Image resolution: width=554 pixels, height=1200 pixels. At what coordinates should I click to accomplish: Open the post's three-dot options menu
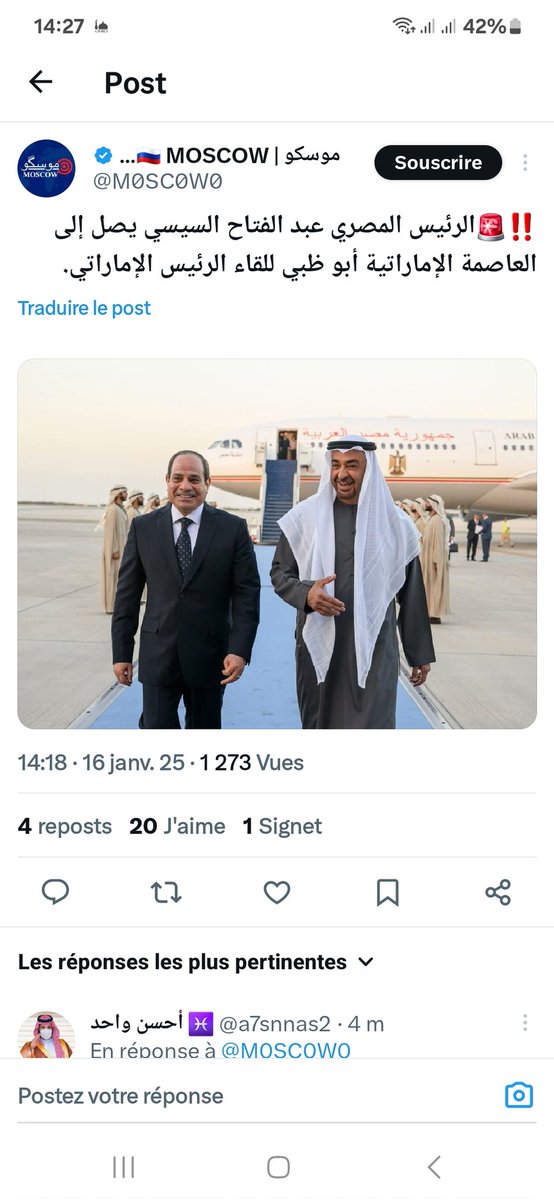point(525,162)
